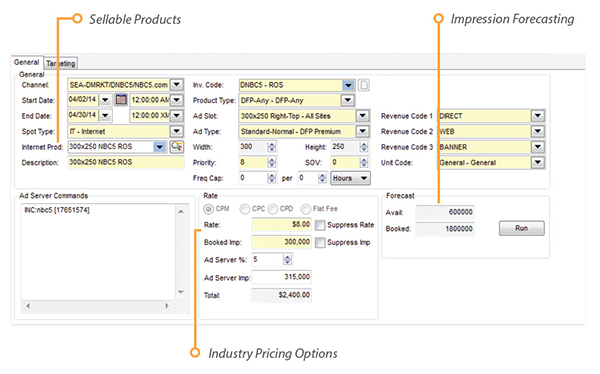Open the Freq Cap Hours dropdown
600x374 pixels.
click(351, 178)
